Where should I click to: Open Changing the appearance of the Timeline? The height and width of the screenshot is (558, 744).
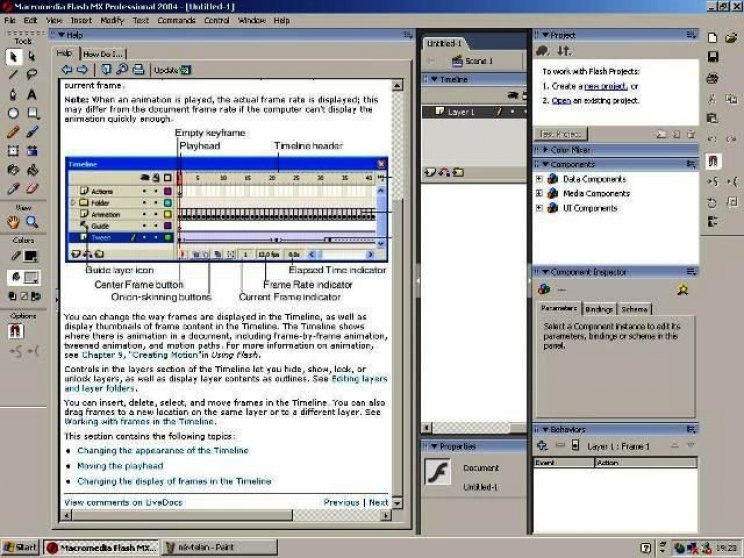tap(163, 450)
